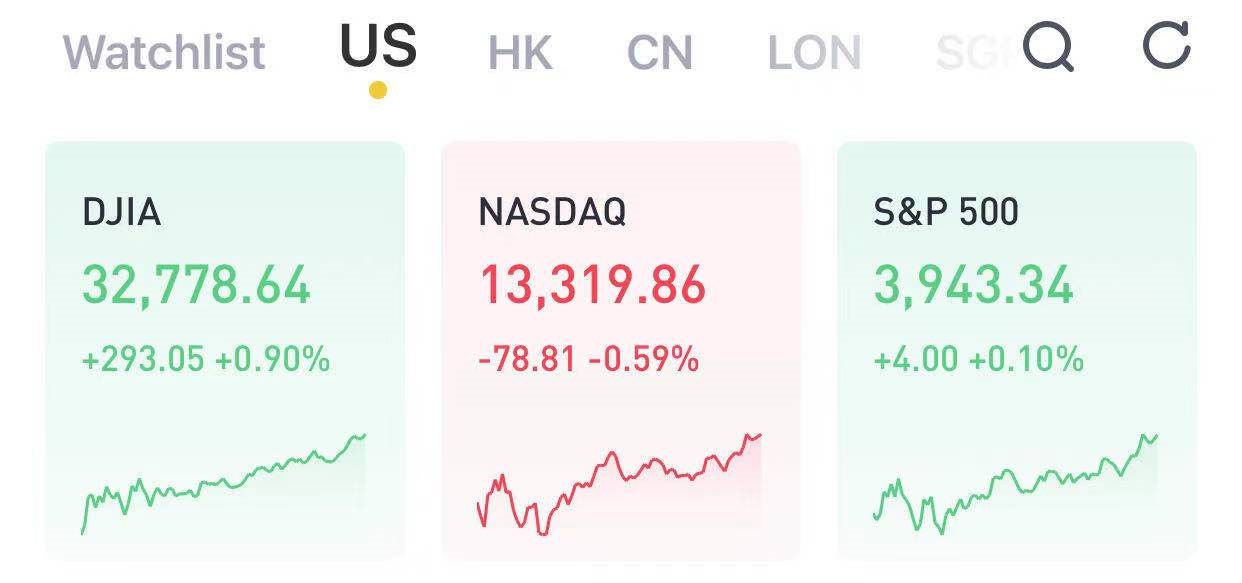Click the DJIA value 32,778.64
Viewport: 1242px width, 583px height.
[196, 284]
